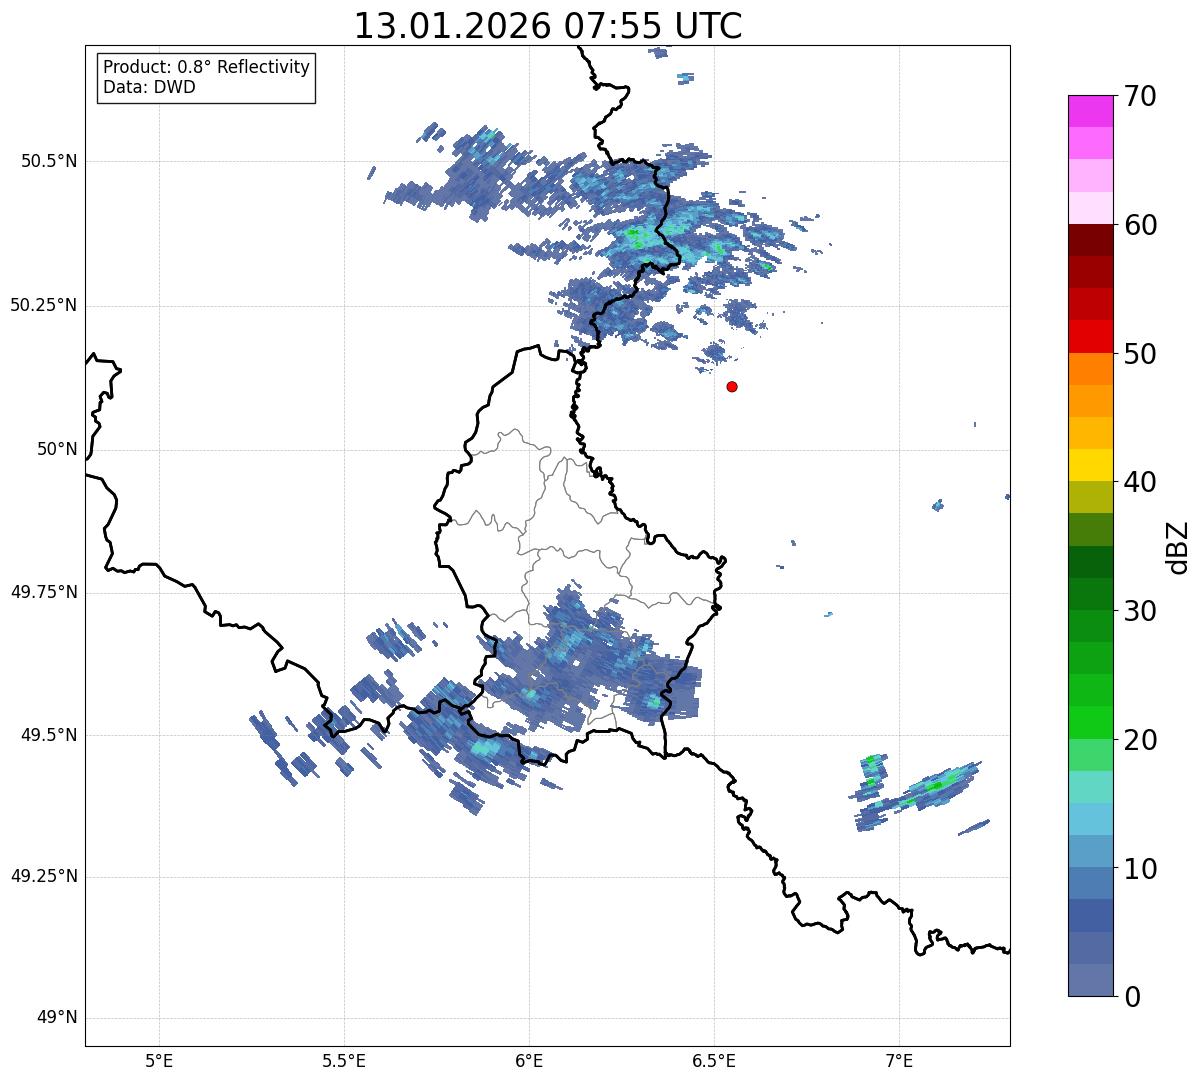Click the colorbar value 40

(1139, 482)
